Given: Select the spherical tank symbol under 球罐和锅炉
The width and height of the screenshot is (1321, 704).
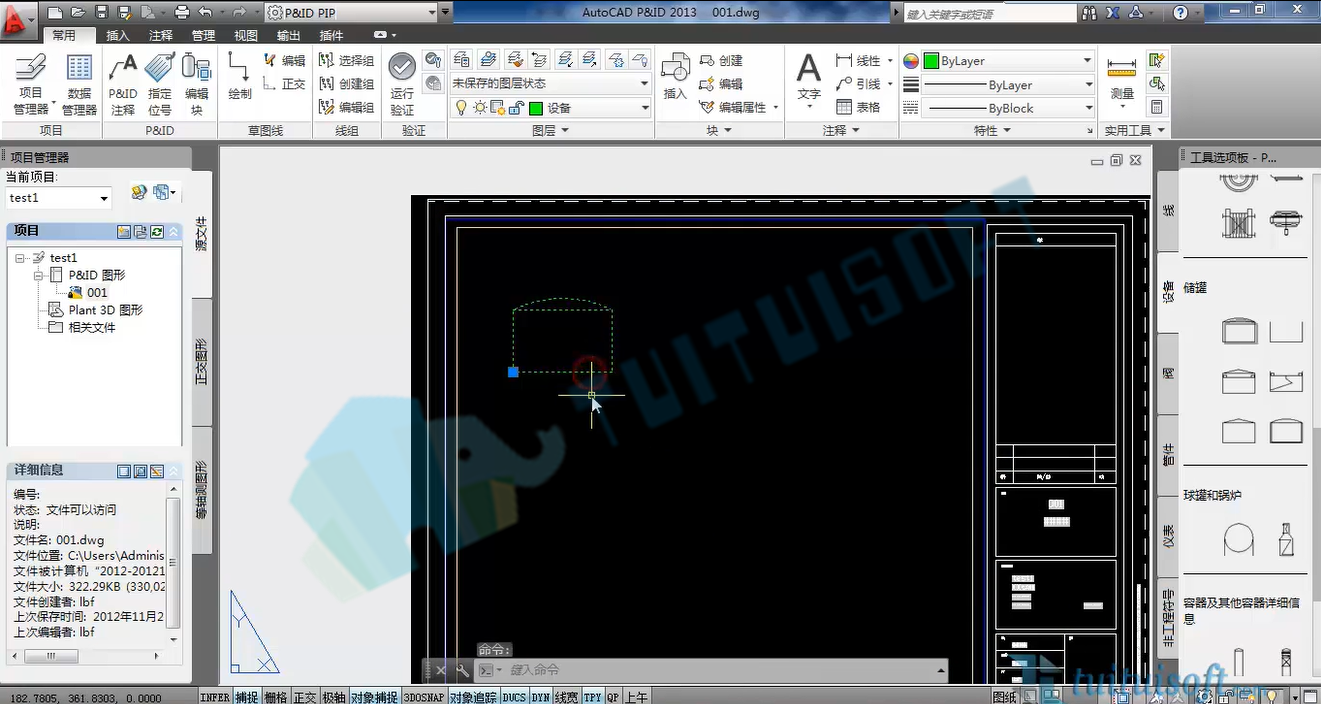Looking at the screenshot, I should coord(1239,540).
